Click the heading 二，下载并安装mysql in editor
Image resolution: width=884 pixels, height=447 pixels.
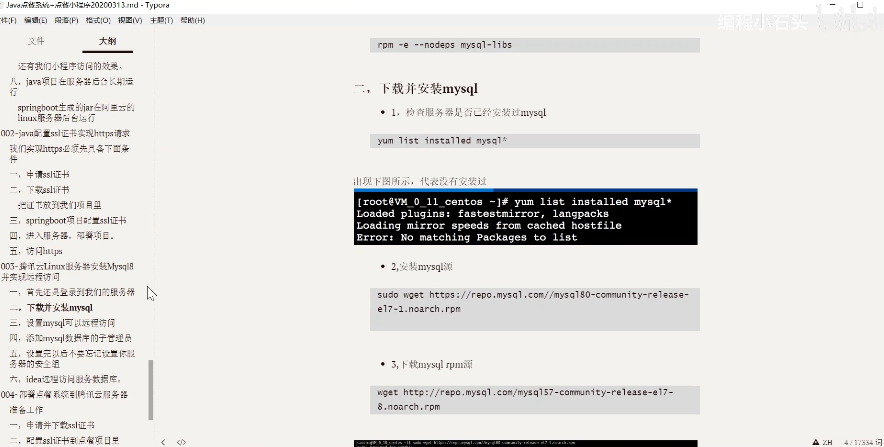416,88
